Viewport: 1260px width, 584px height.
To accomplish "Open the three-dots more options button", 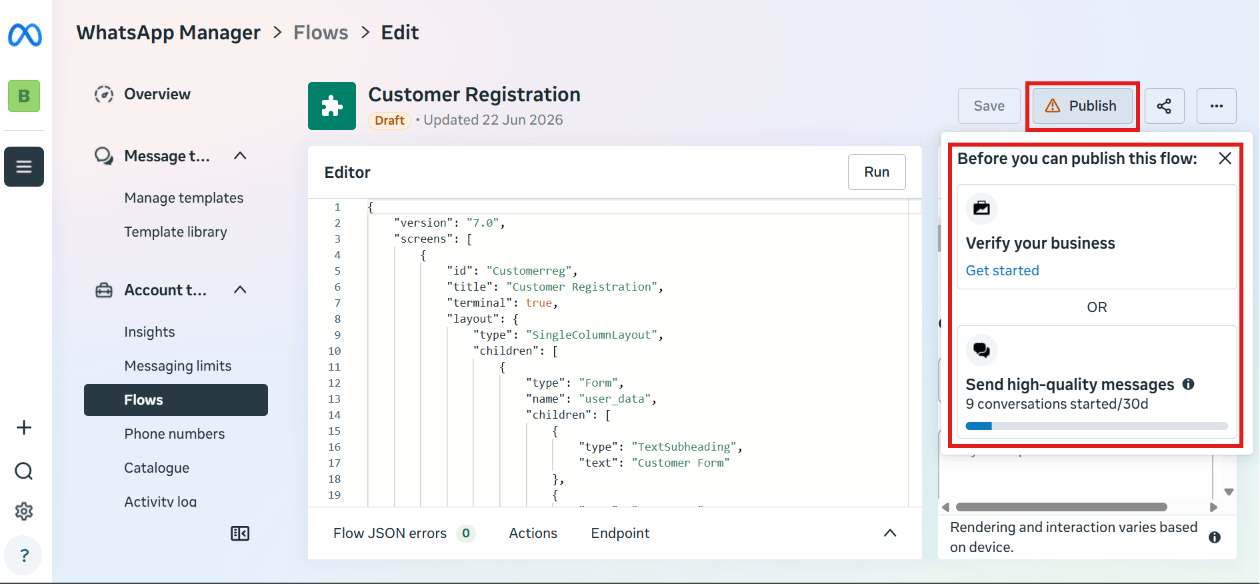I will tap(1216, 106).
